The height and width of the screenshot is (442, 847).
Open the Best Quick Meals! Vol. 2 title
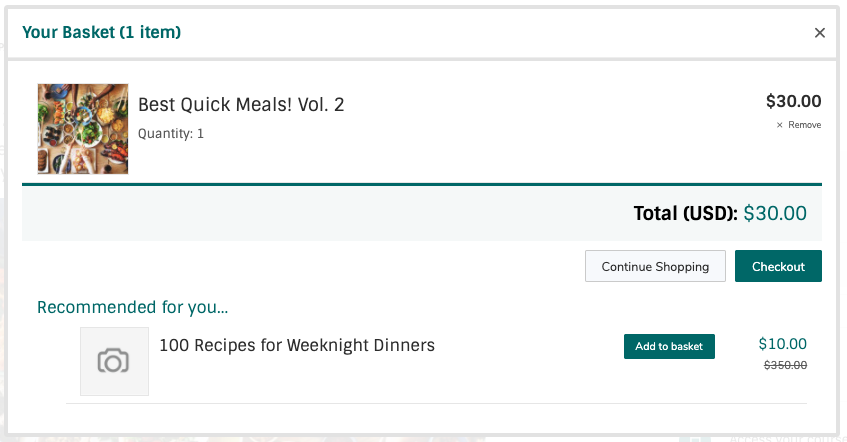[241, 104]
